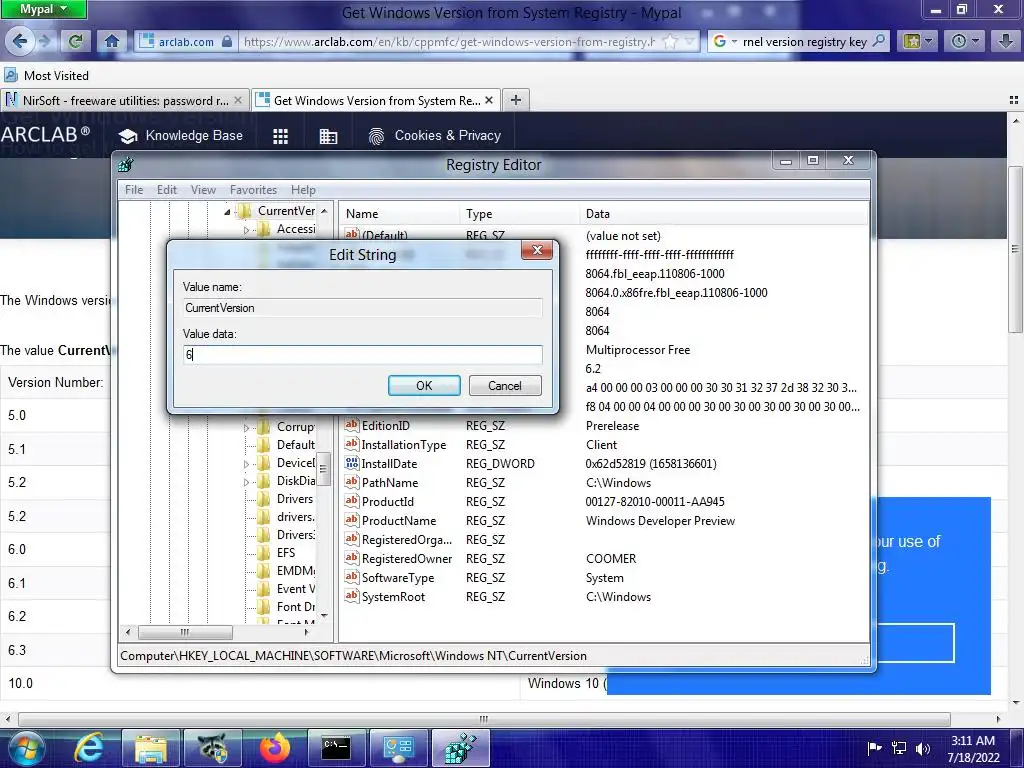This screenshot has height=768, width=1024.
Task: Click 'Windows Developer Preview' data cell
Action: 660,520
